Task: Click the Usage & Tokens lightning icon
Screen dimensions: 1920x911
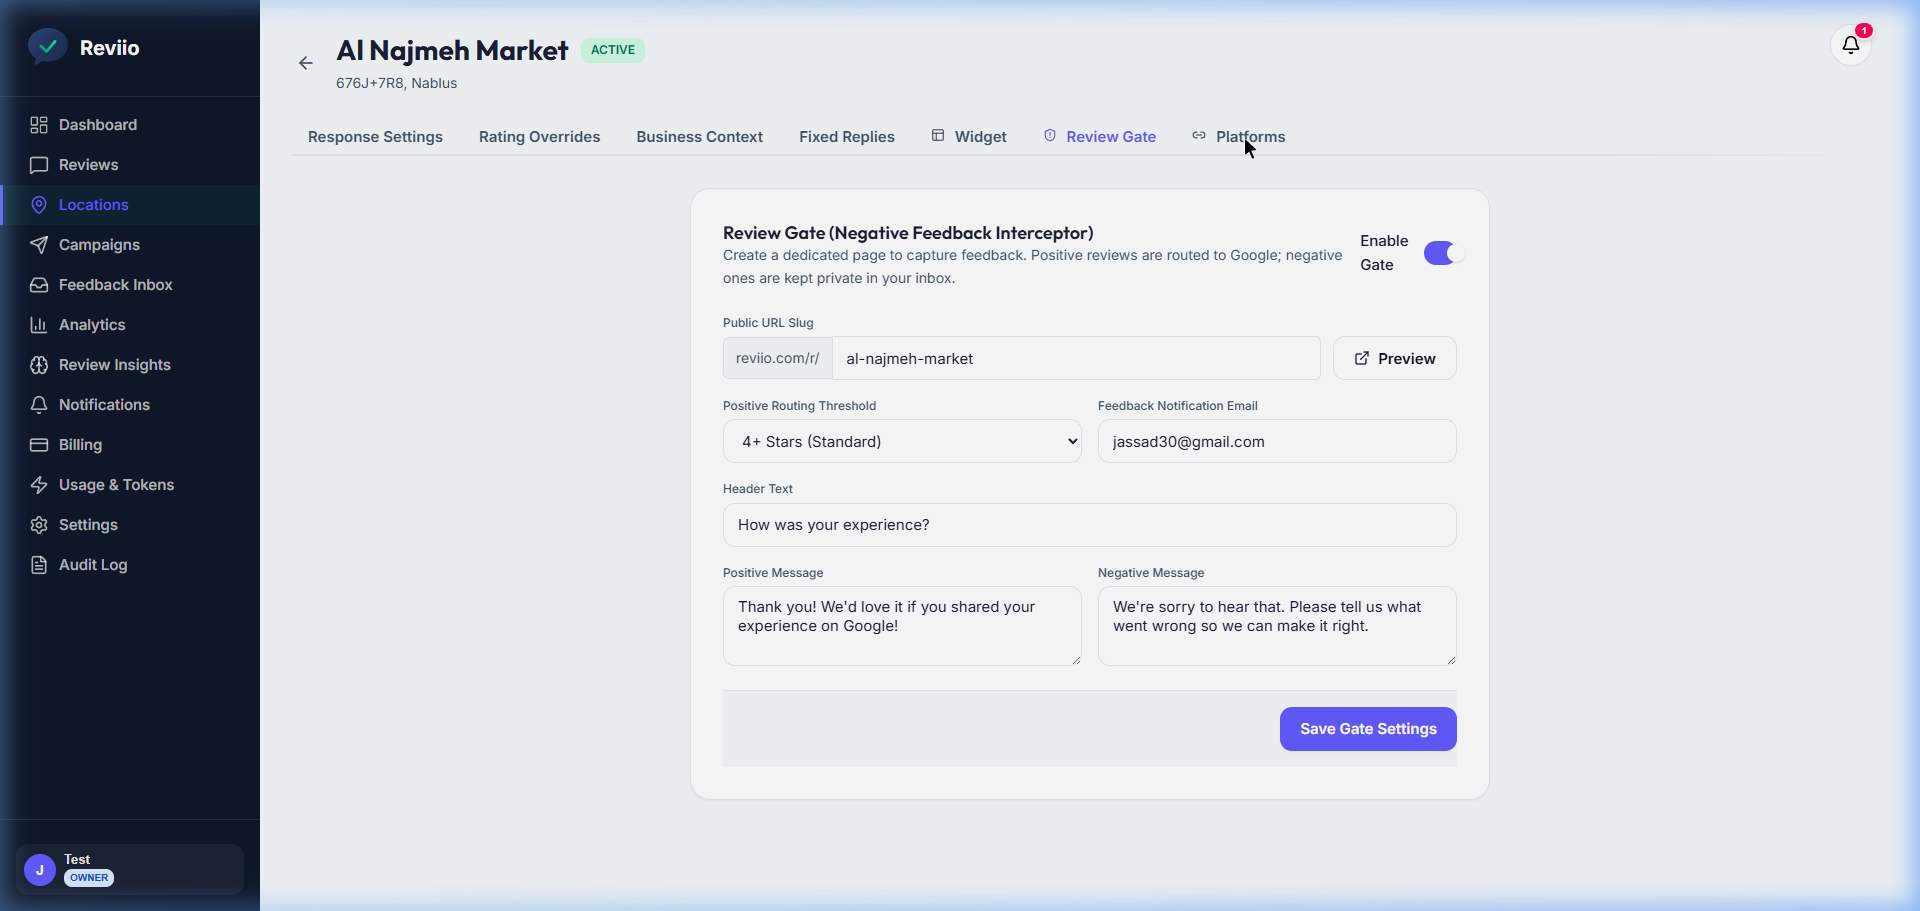Action: pos(39,485)
